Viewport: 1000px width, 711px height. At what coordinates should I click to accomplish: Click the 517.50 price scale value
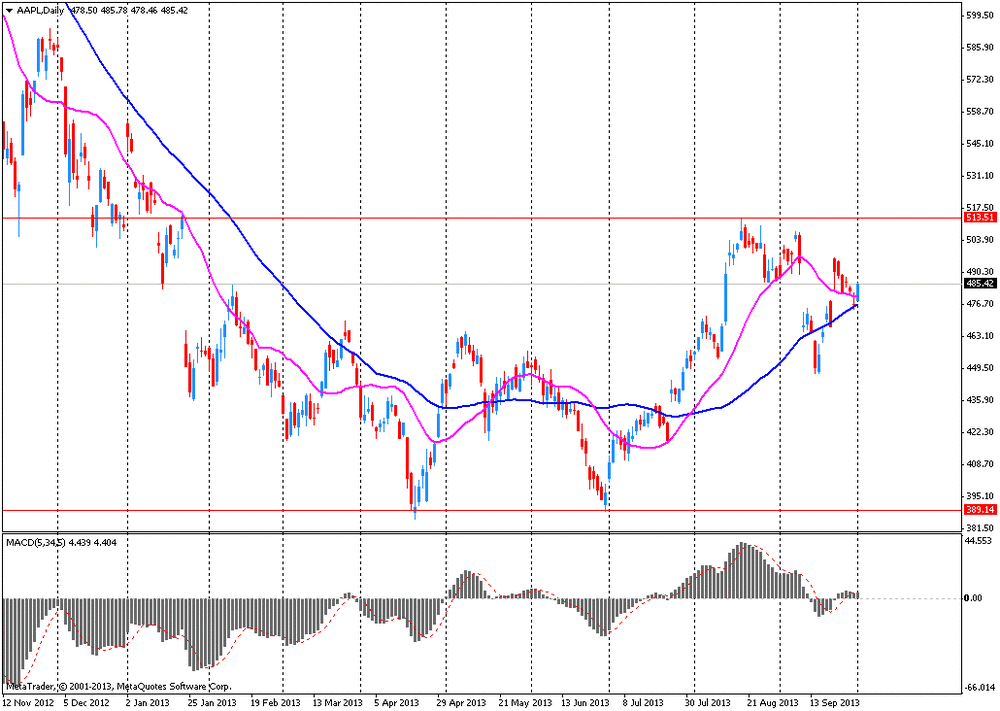pos(981,208)
